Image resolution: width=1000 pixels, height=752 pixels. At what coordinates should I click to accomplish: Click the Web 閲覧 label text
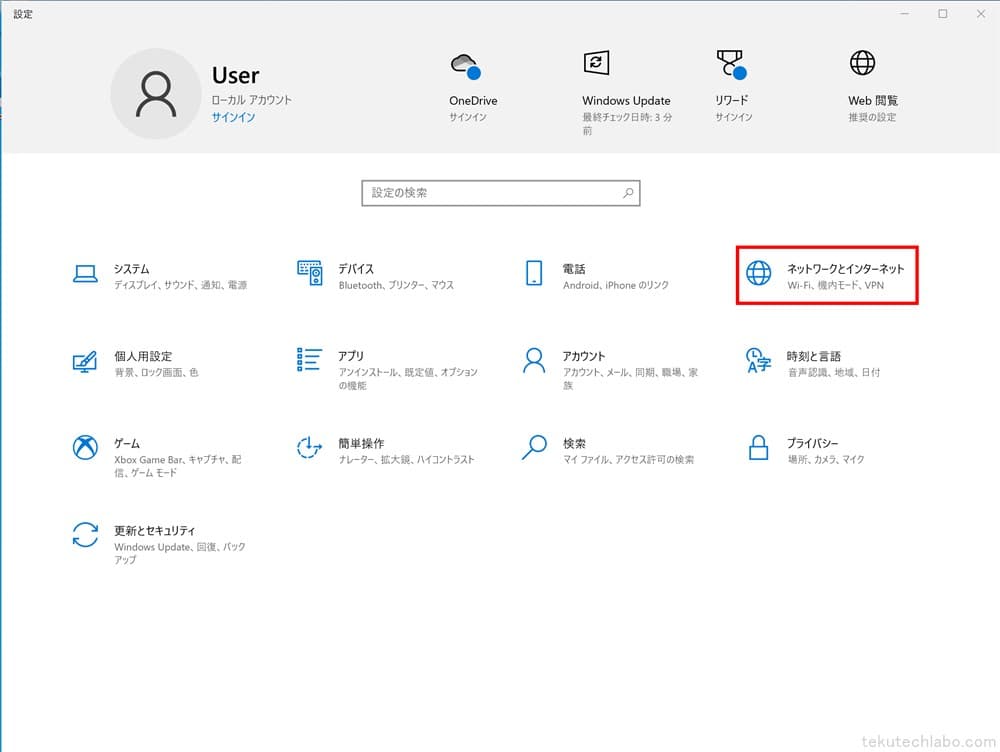(x=873, y=101)
